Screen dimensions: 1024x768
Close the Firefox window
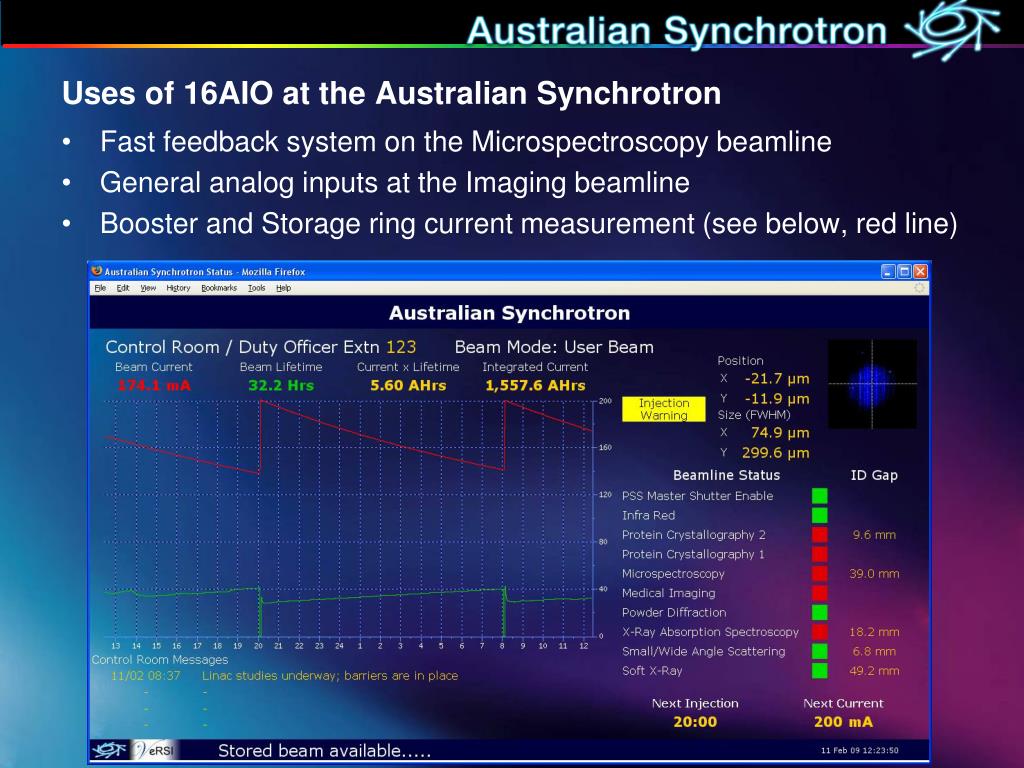[x=920, y=272]
